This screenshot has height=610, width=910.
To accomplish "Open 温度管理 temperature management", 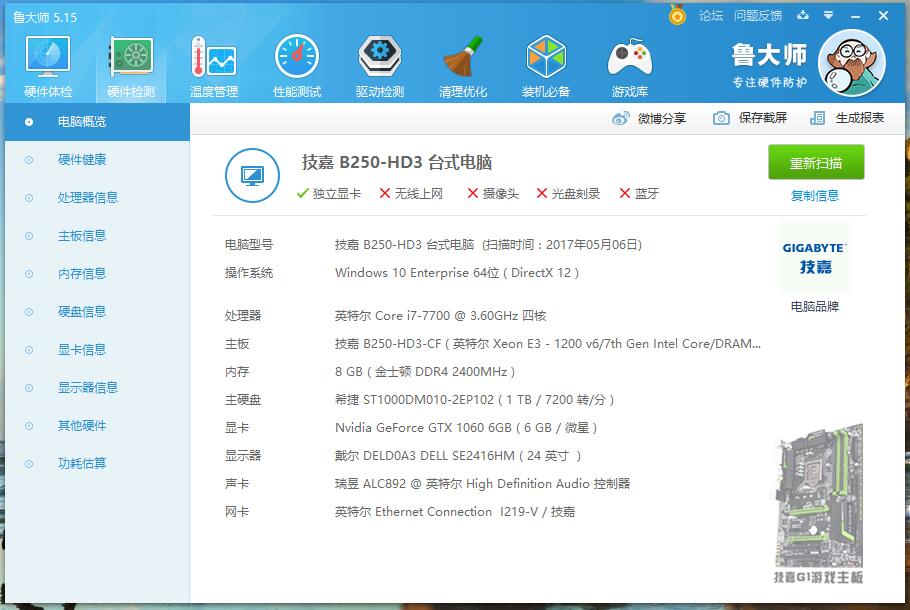I will click(x=214, y=66).
